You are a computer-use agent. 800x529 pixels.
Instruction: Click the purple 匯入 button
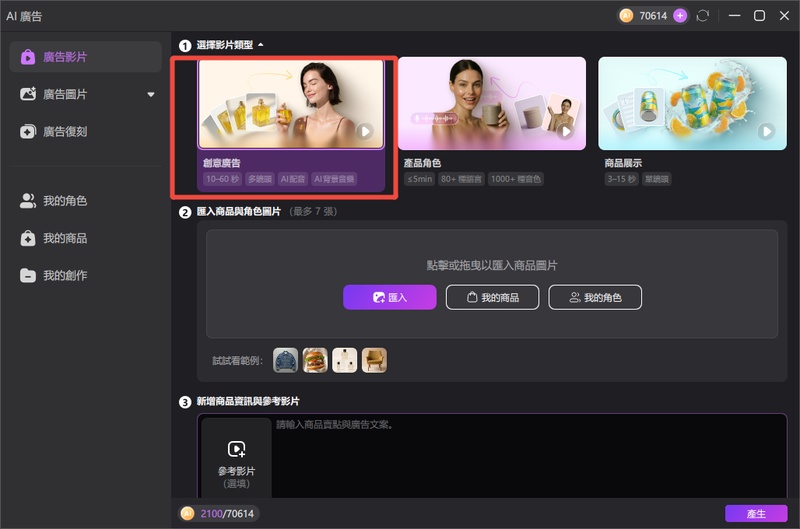click(x=390, y=297)
